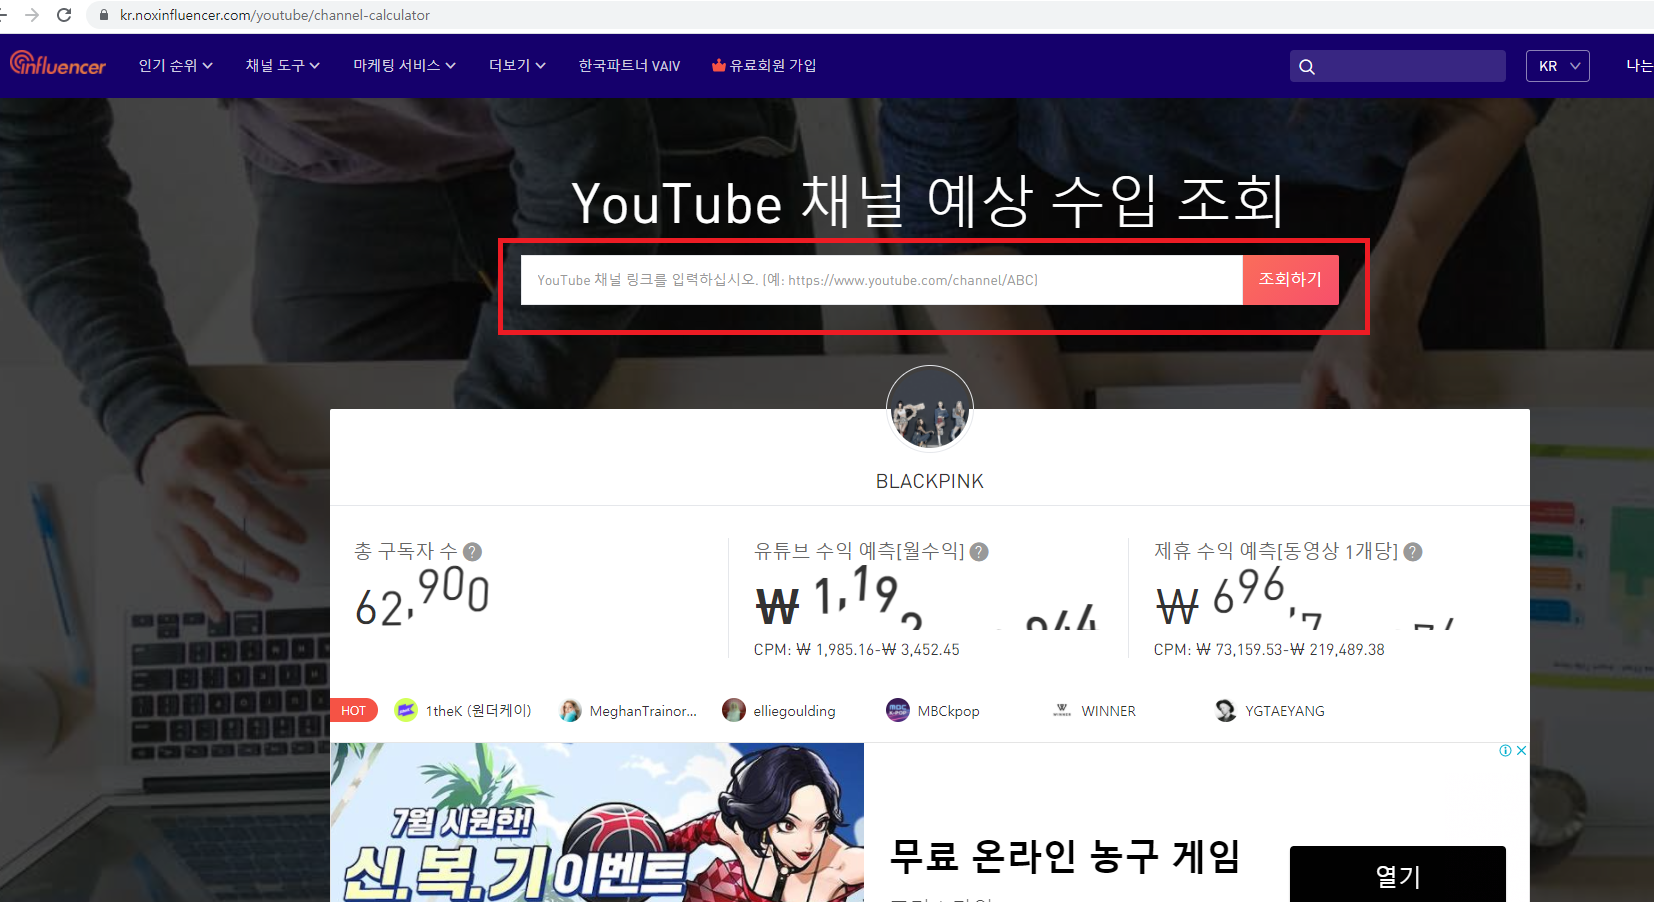Click the subscriber count 62,900

[422, 596]
